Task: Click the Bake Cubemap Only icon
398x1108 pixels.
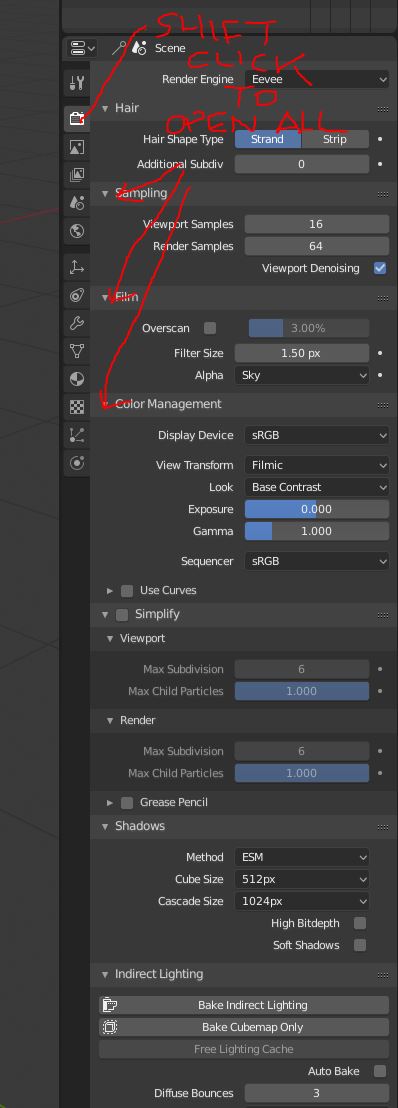Action: pyautogui.click(x=110, y=1027)
